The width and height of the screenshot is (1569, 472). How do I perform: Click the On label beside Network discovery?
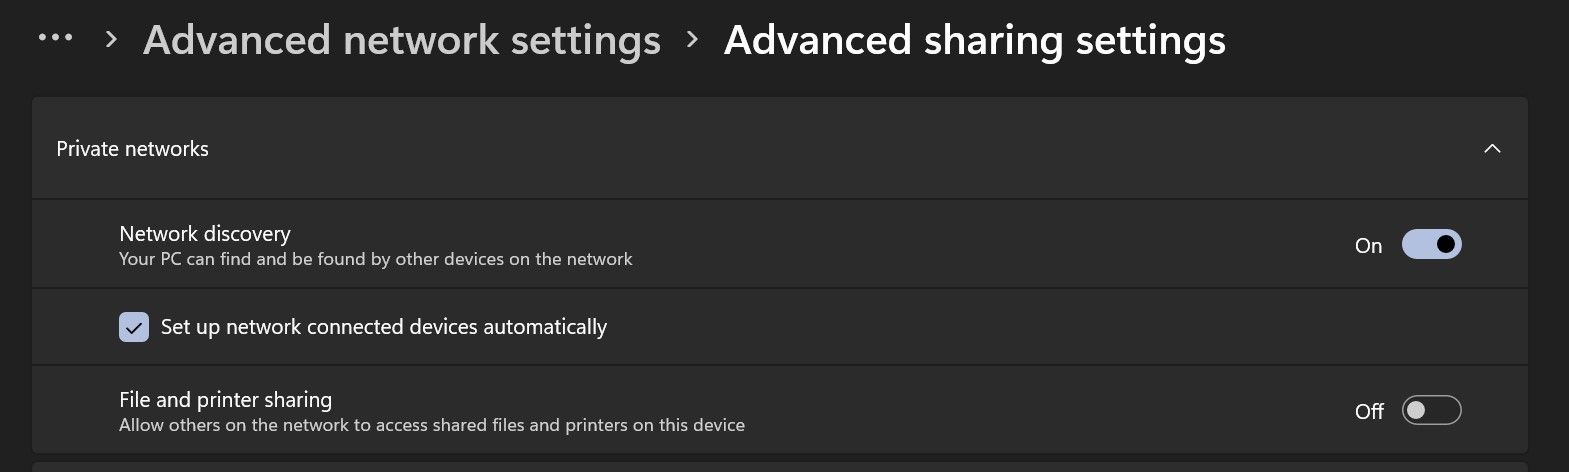click(1368, 246)
